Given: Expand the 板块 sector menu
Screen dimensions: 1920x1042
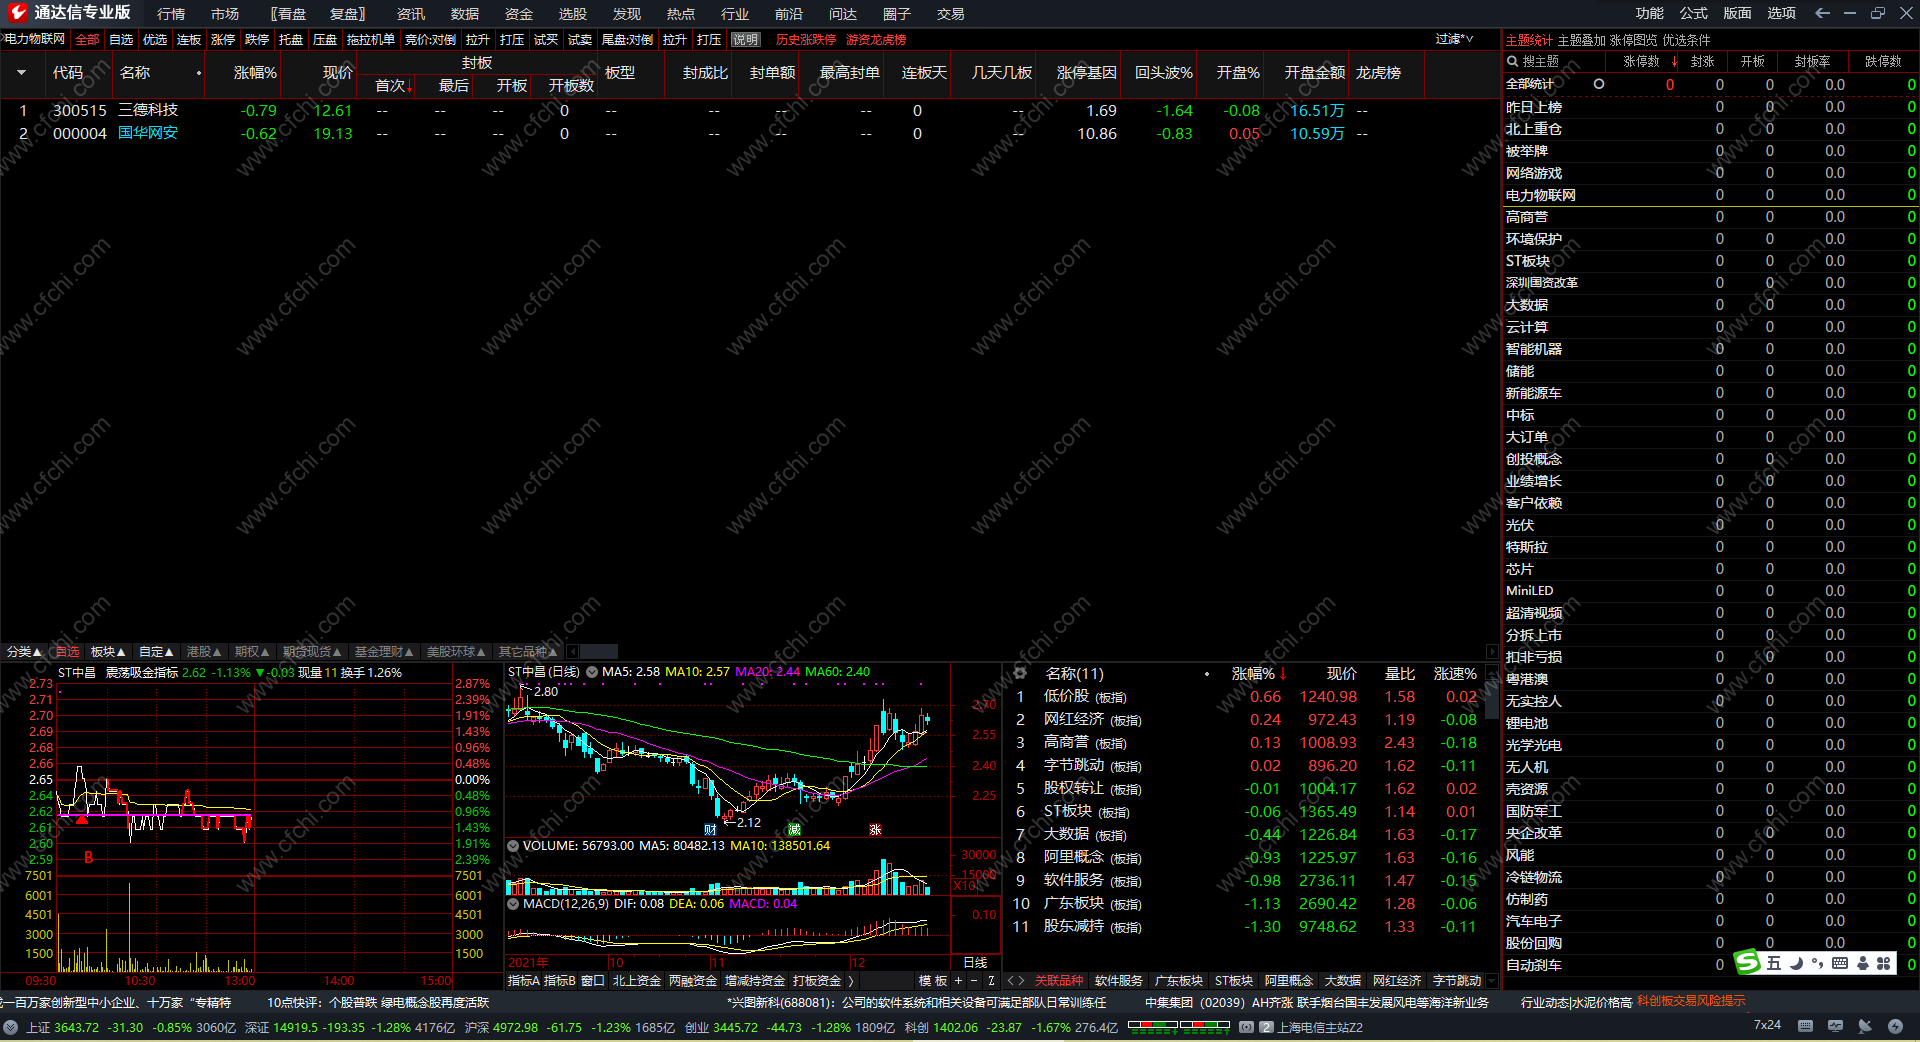Looking at the screenshot, I should tap(108, 652).
